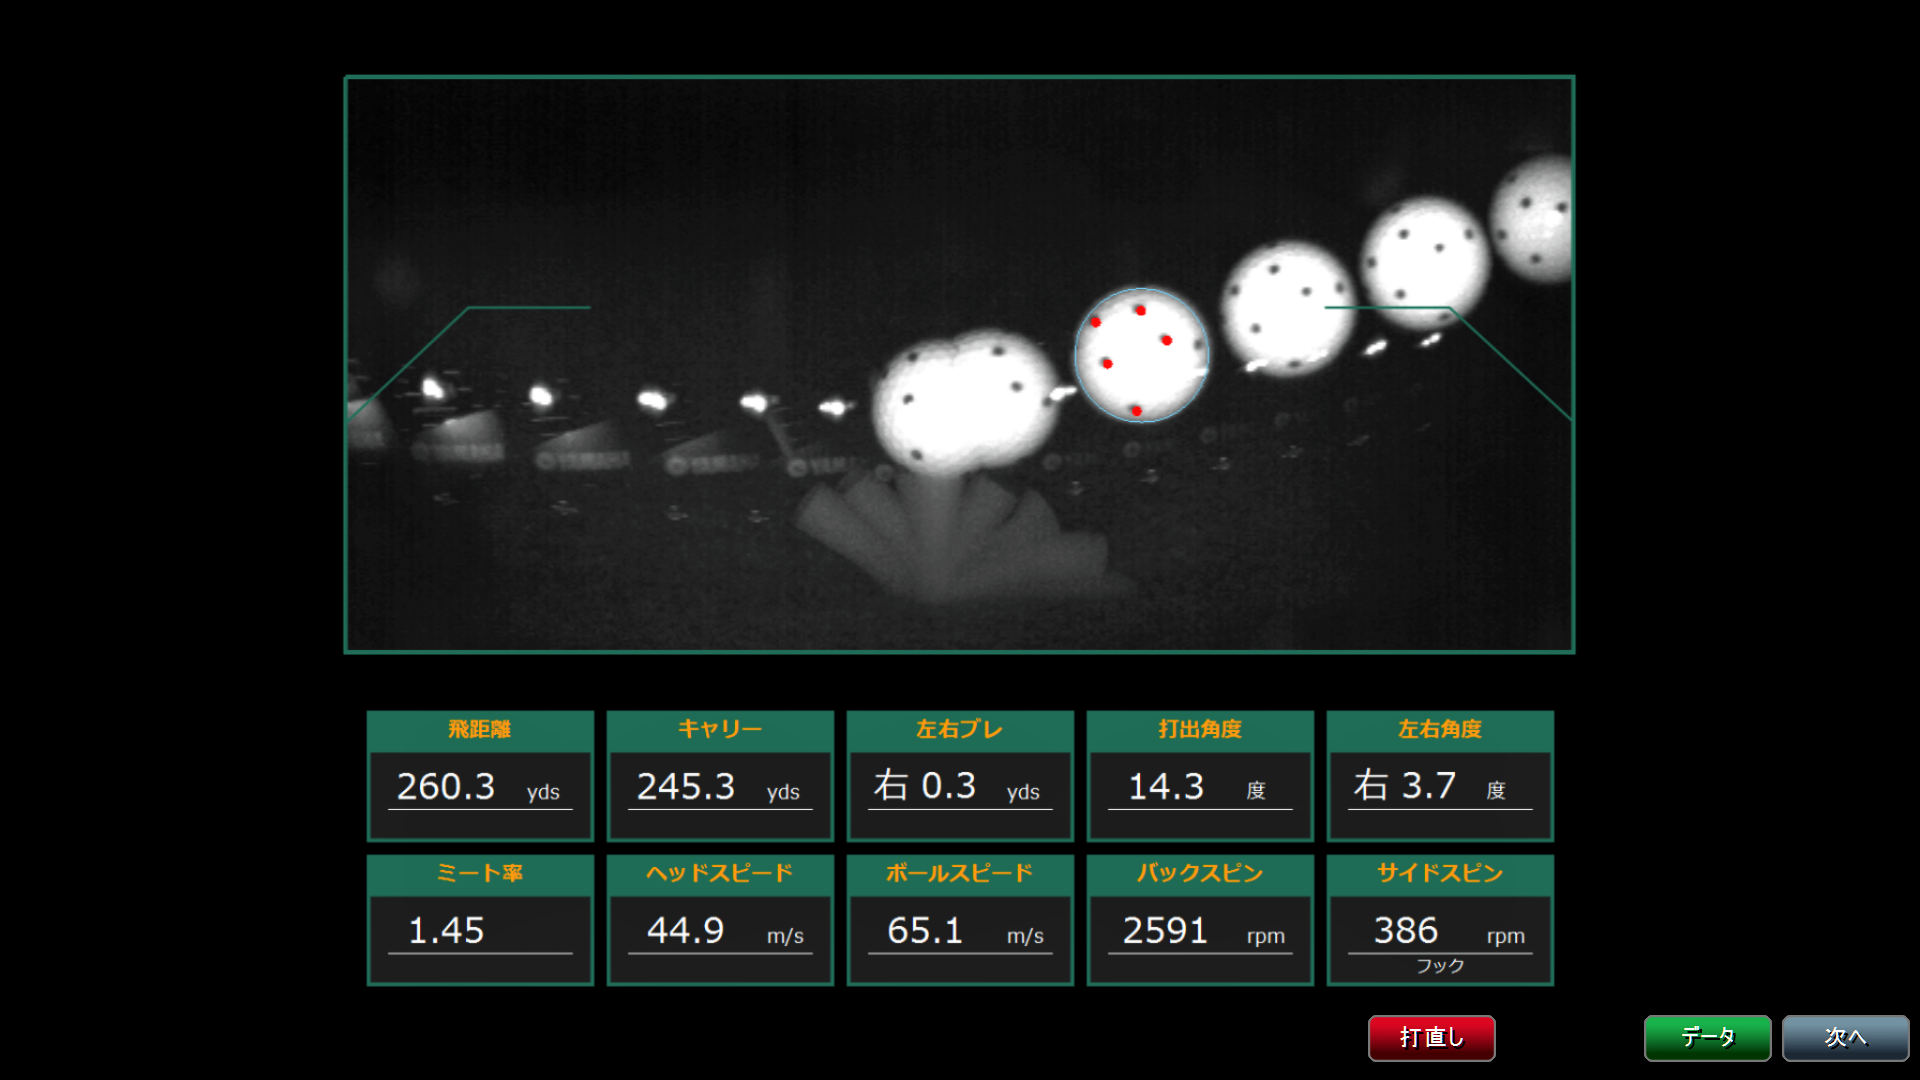Click the circled ball with red markers

[x=1141, y=356]
